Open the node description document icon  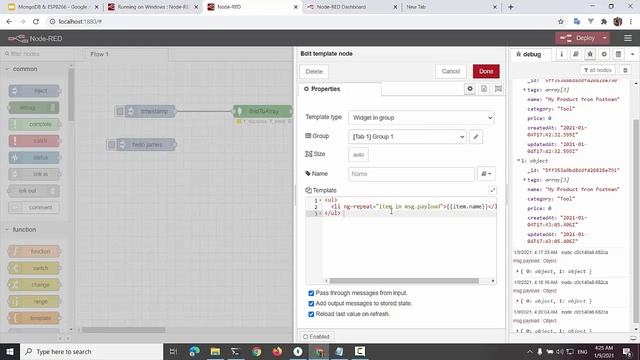(484, 89)
